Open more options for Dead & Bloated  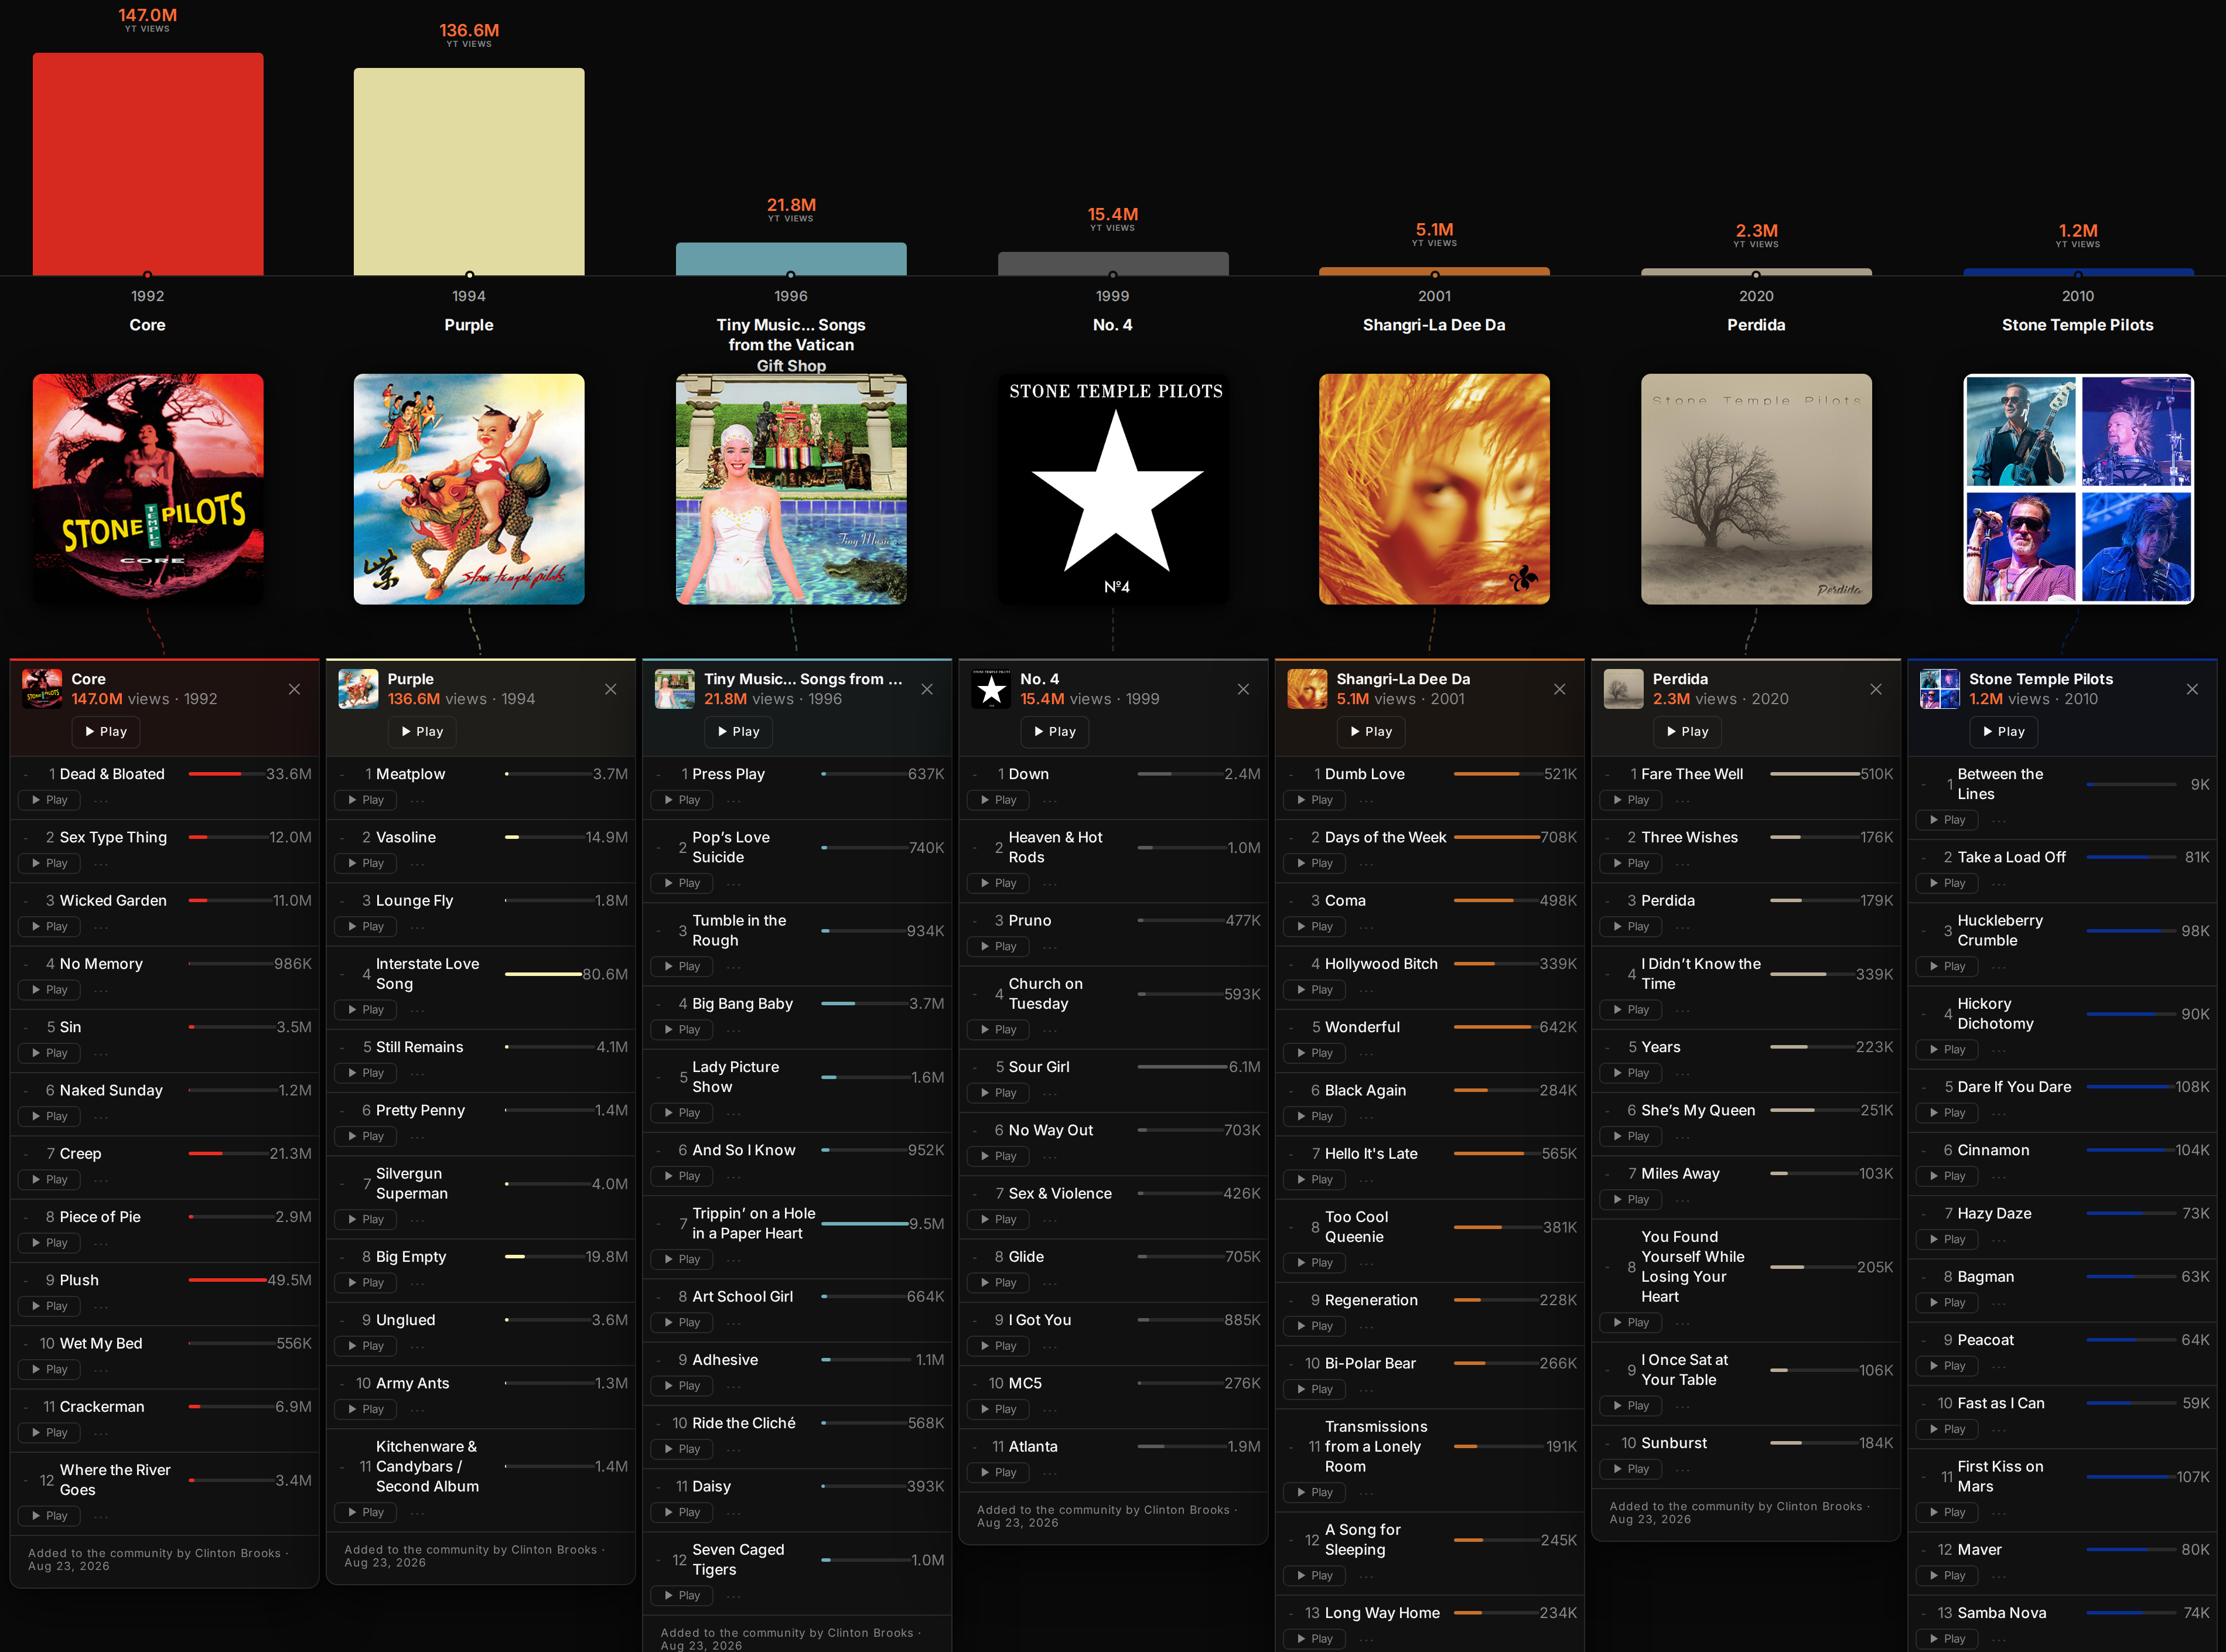101,800
